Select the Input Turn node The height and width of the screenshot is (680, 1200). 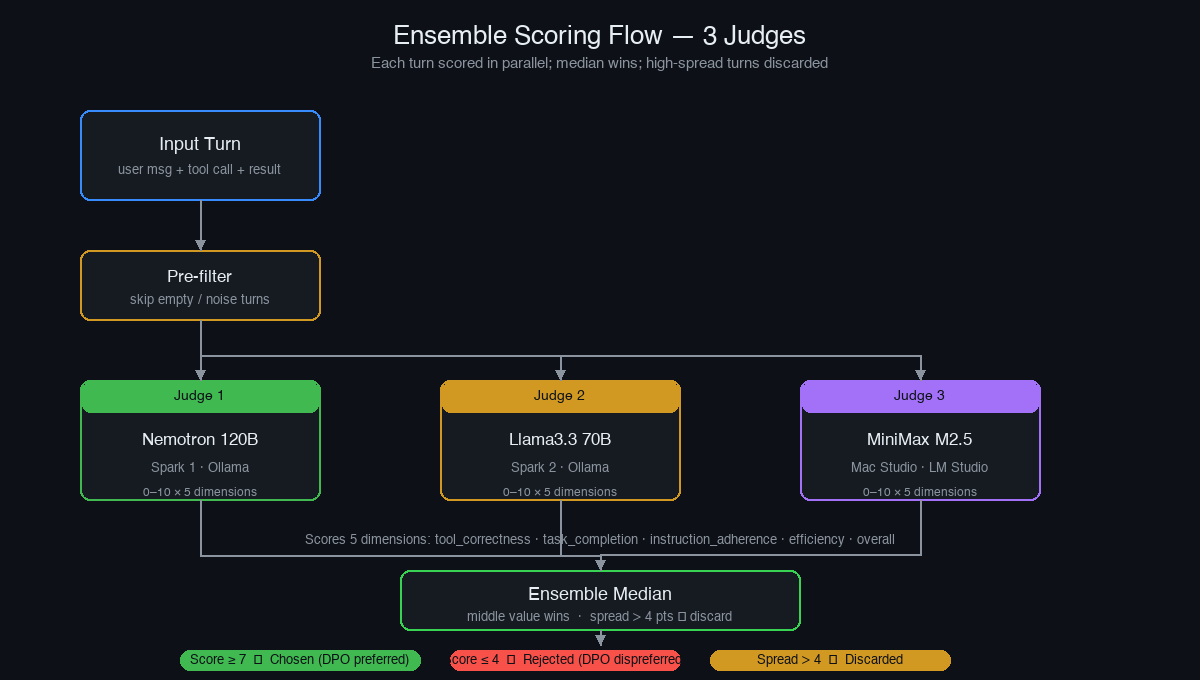[x=200, y=155]
